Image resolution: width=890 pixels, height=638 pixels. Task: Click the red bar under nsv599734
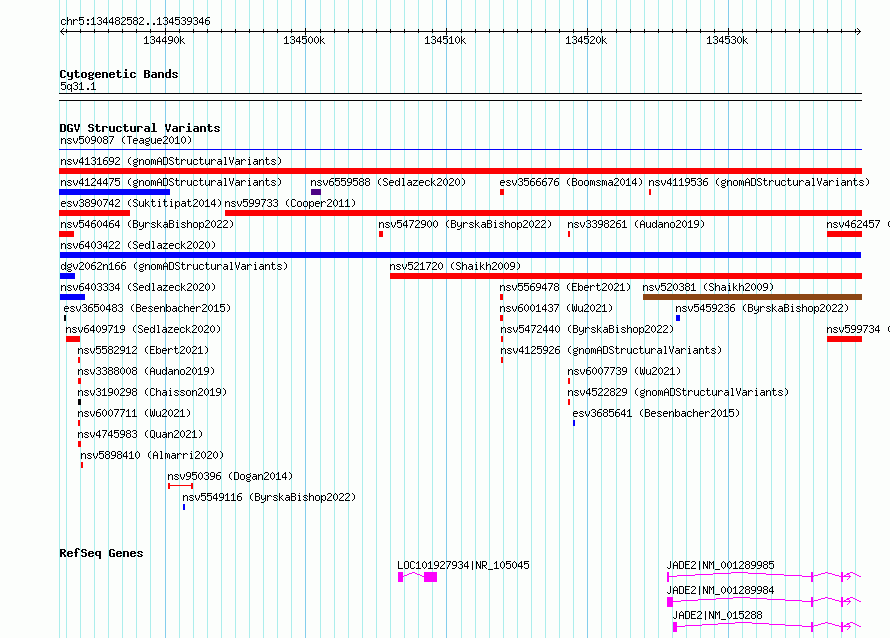pos(845,339)
